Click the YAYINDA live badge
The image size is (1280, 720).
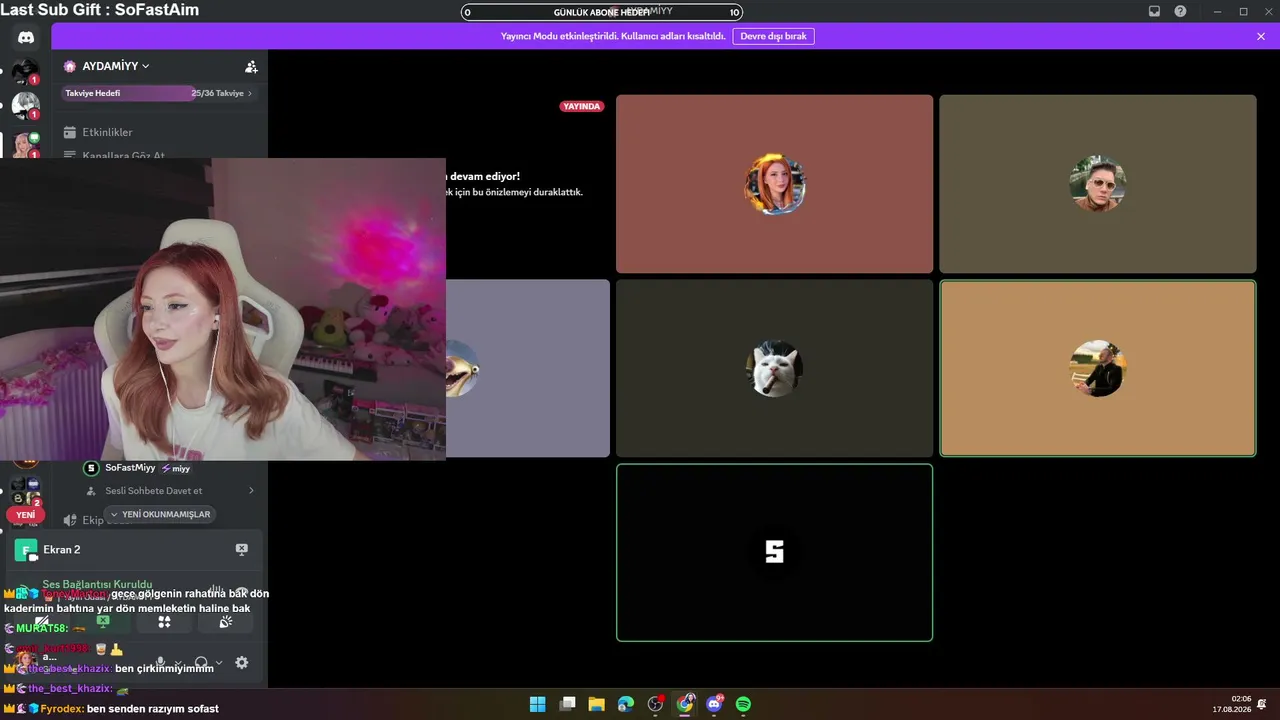tap(582, 106)
